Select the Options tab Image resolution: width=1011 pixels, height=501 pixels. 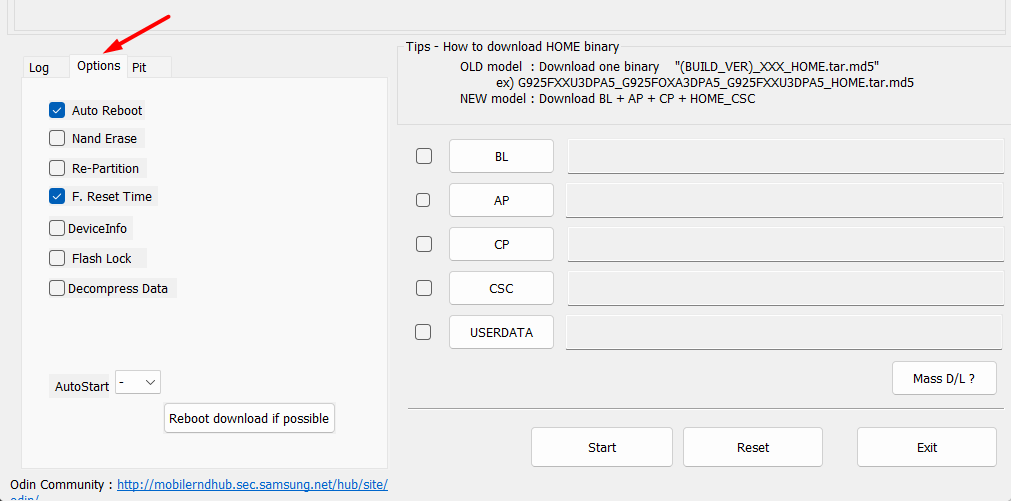99,66
